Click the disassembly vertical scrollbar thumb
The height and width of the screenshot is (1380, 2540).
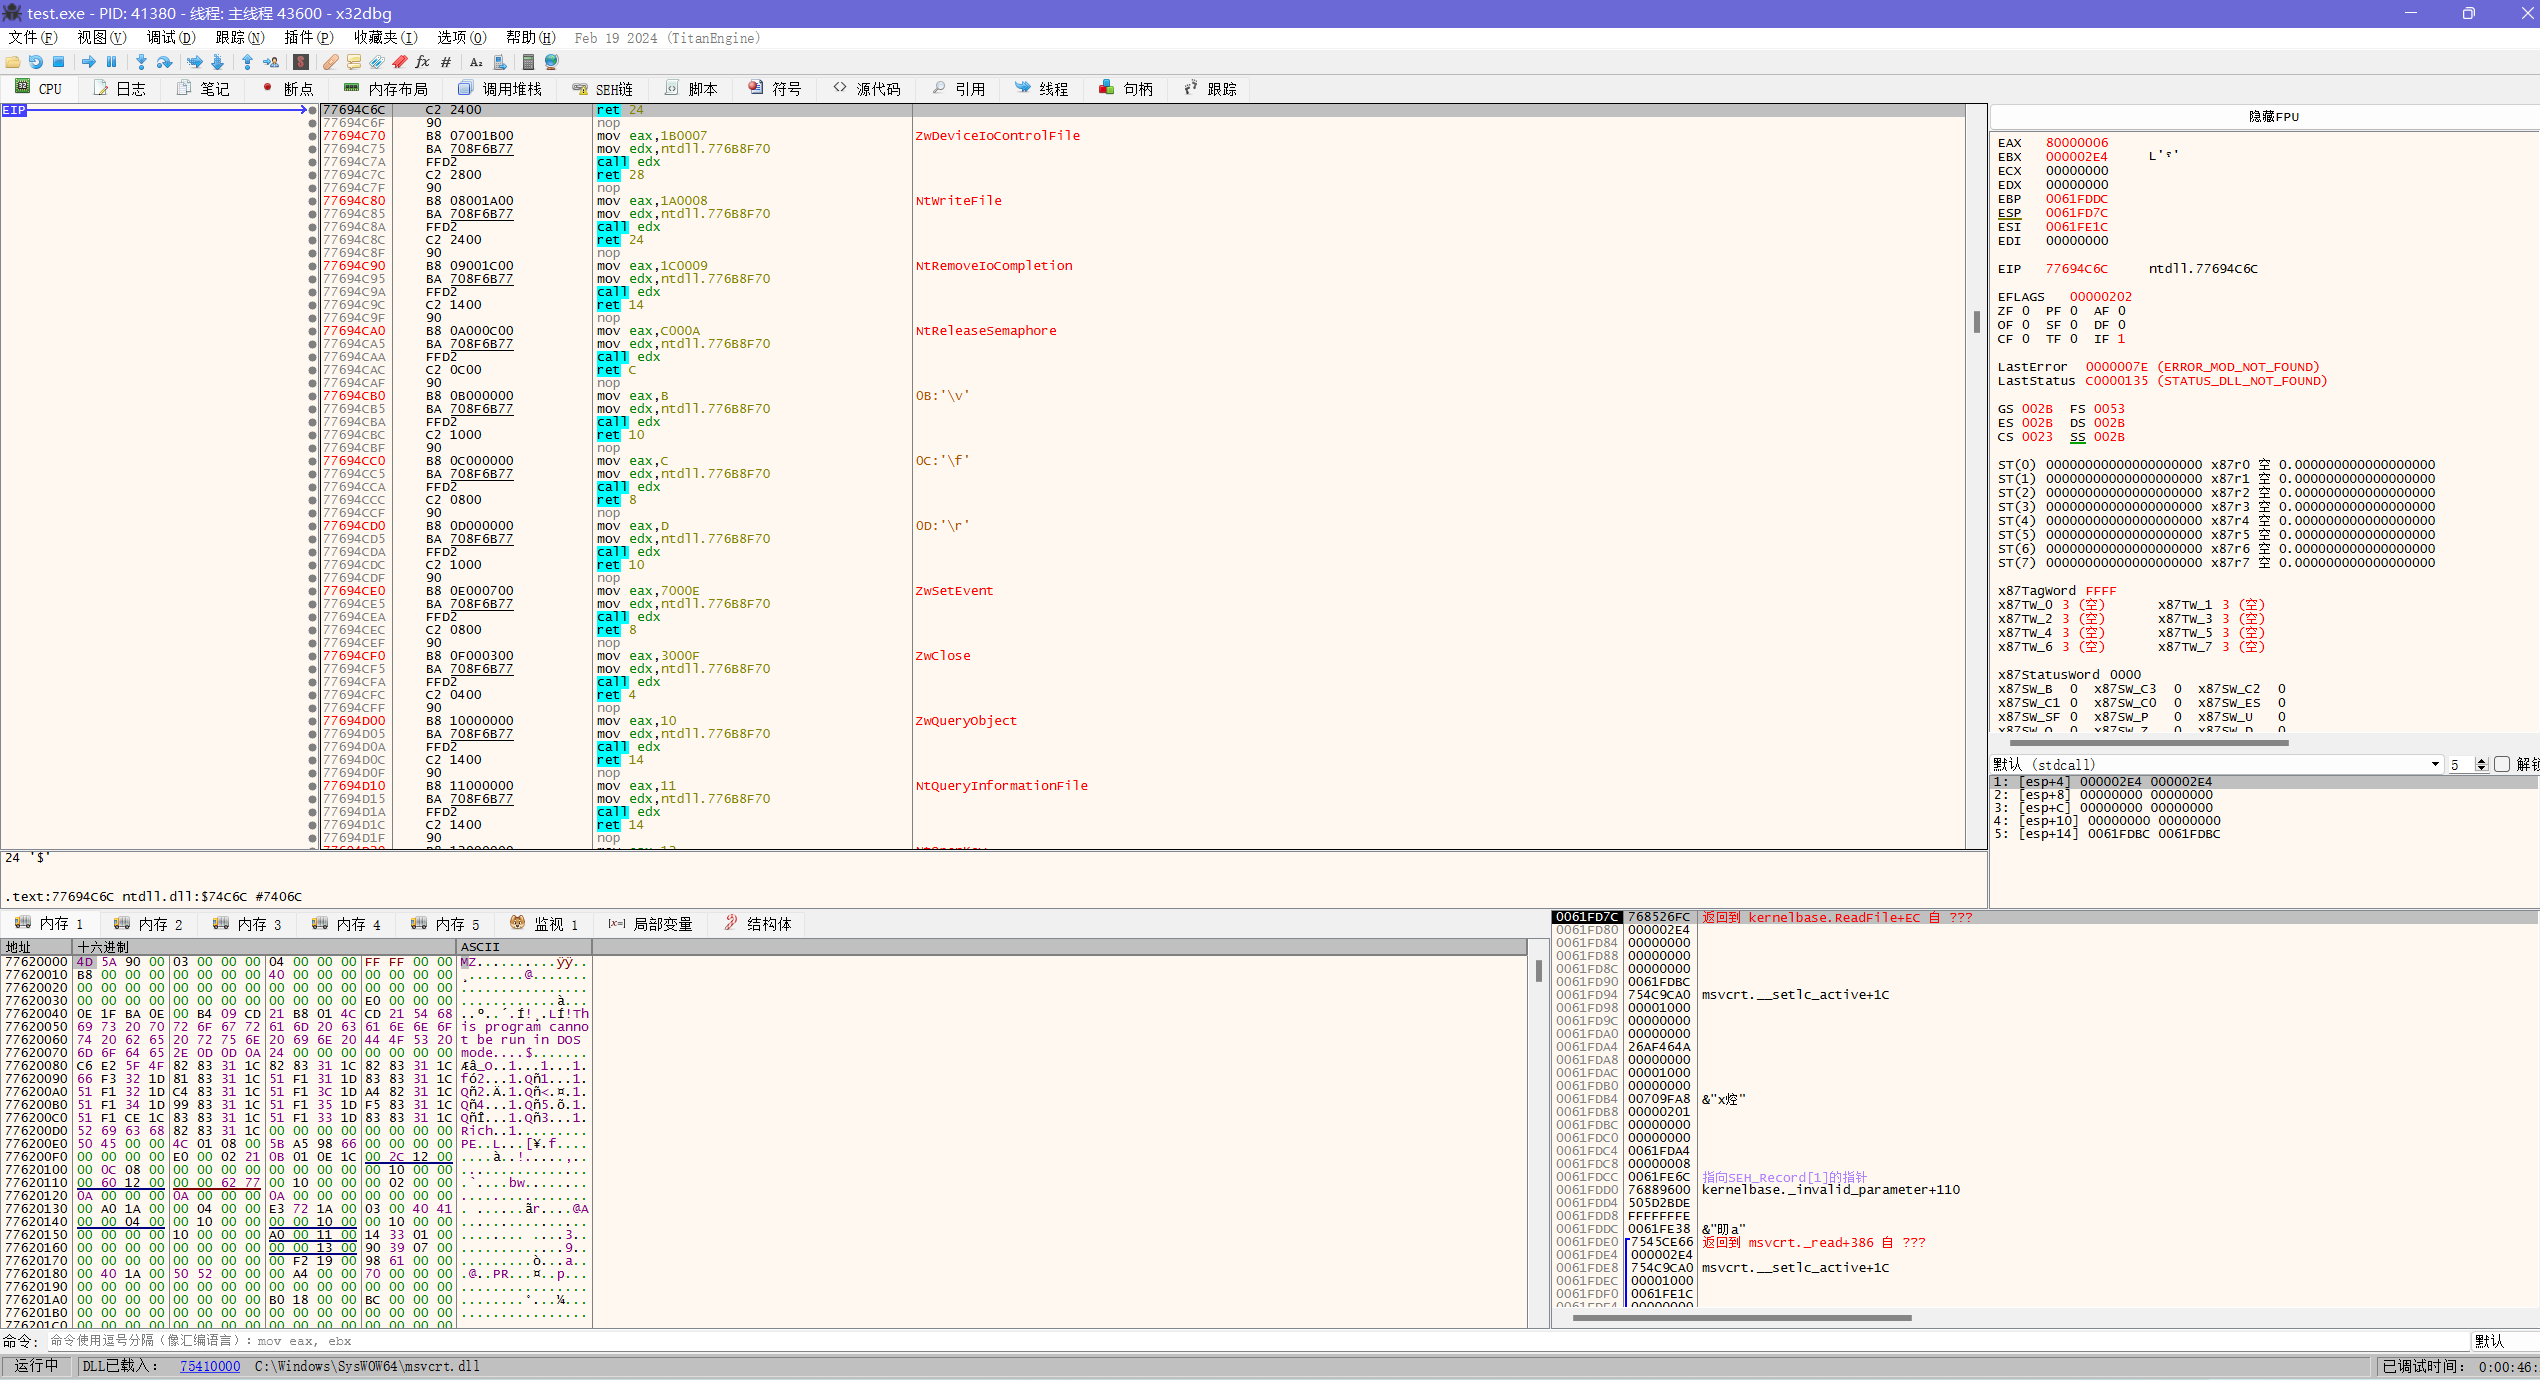1976,321
